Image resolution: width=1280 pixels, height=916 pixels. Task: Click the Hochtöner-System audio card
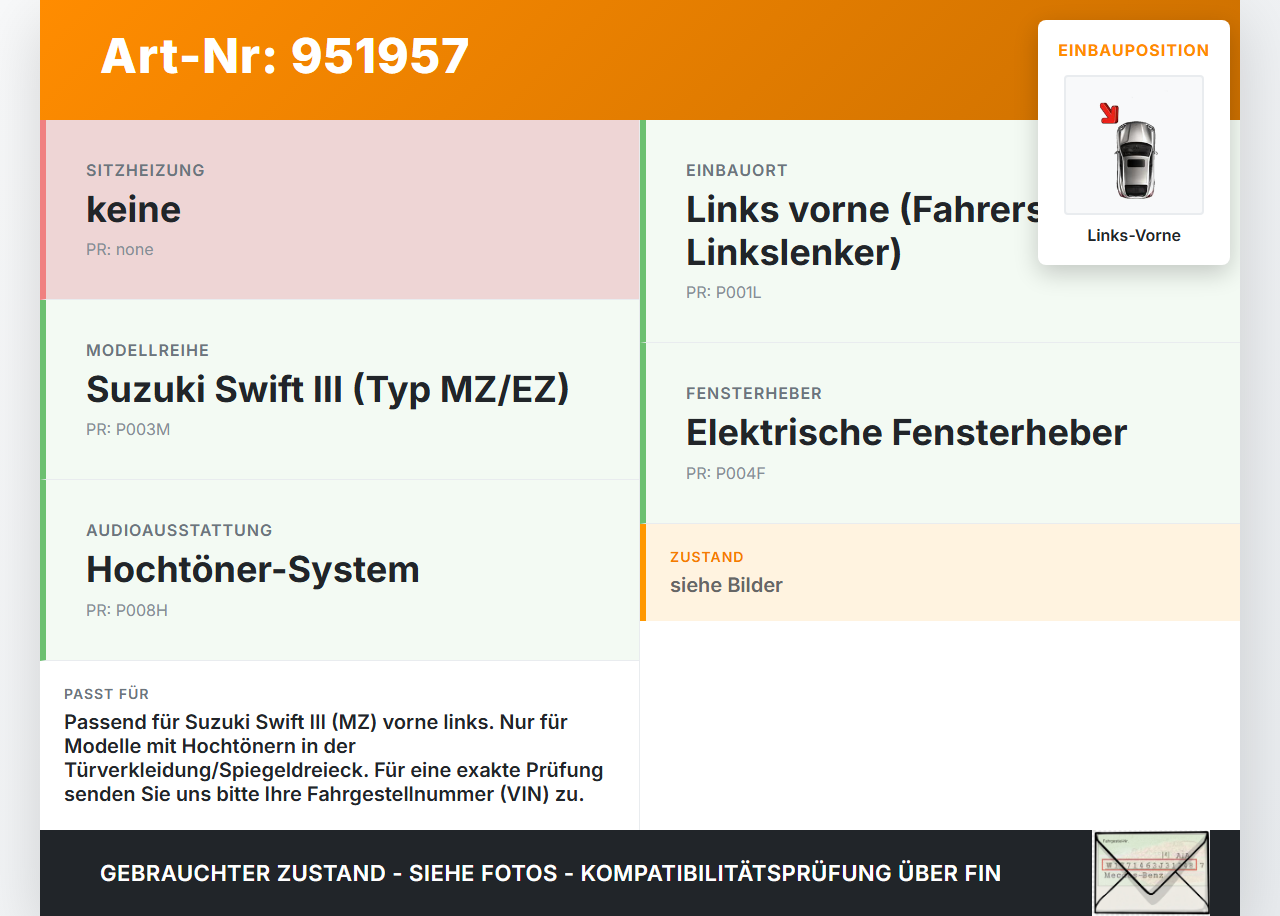tap(340, 570)
